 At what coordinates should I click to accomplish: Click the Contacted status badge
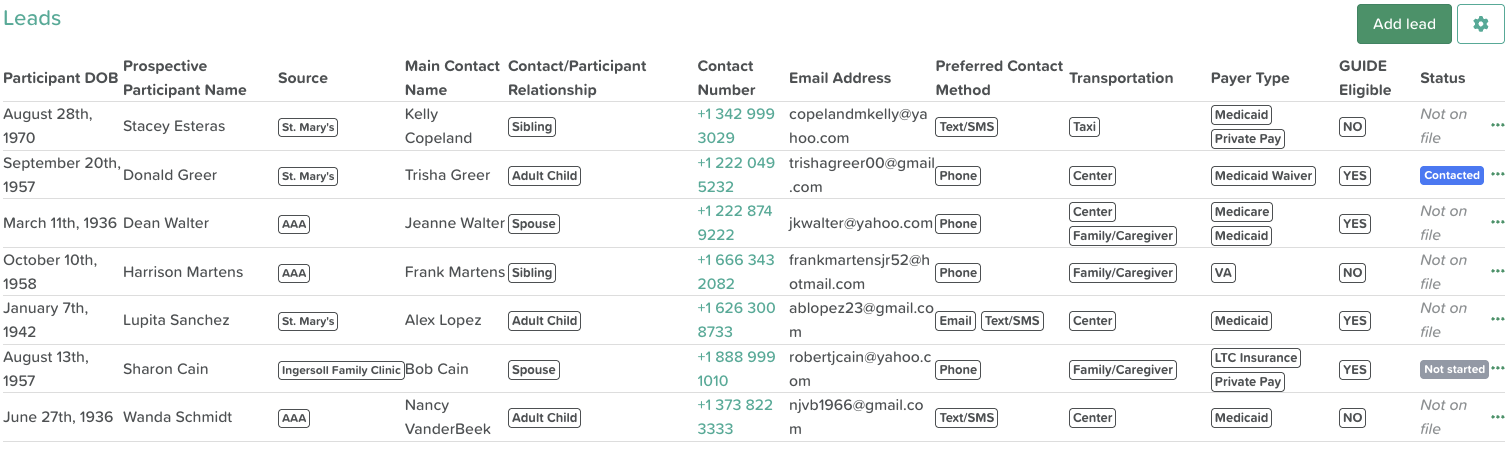click(1452, 175)
